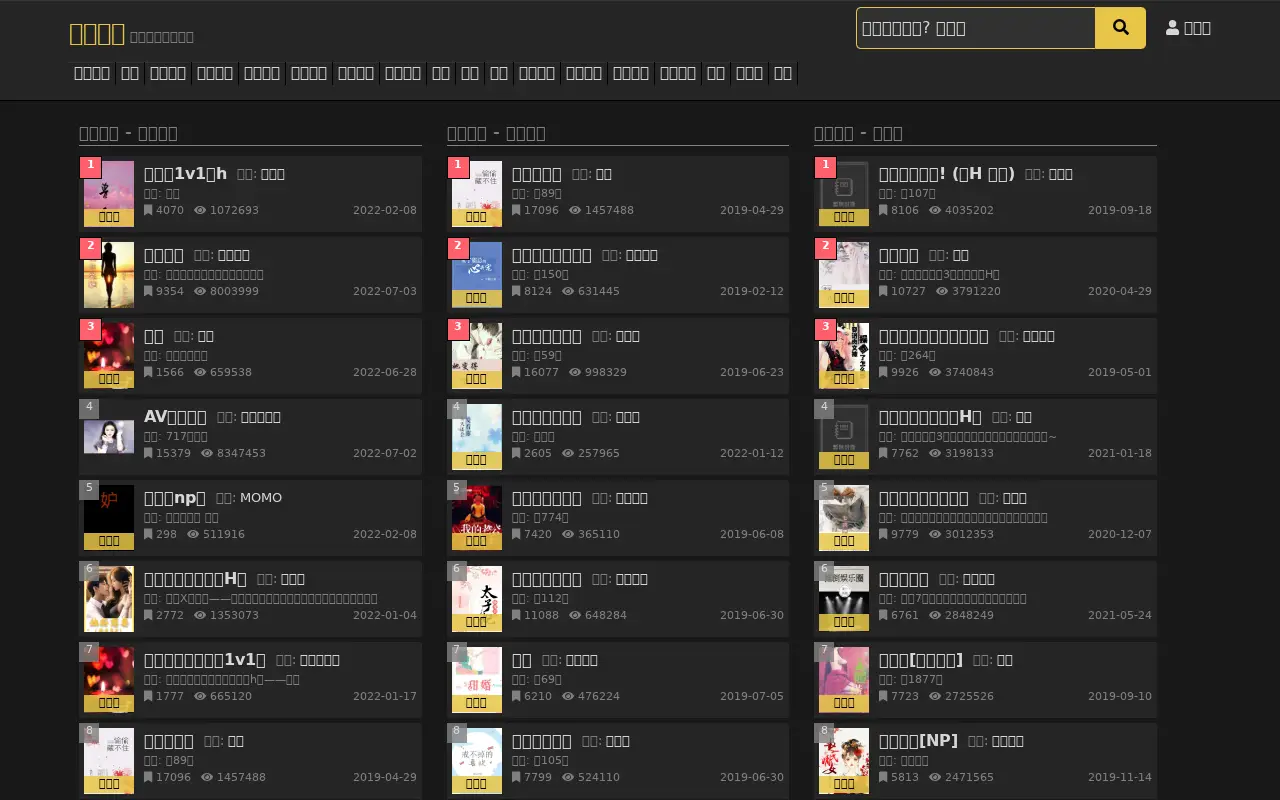Click the date 2021-05-24
This screenshot has height=800, width=1280.
tap(1120, 616)
